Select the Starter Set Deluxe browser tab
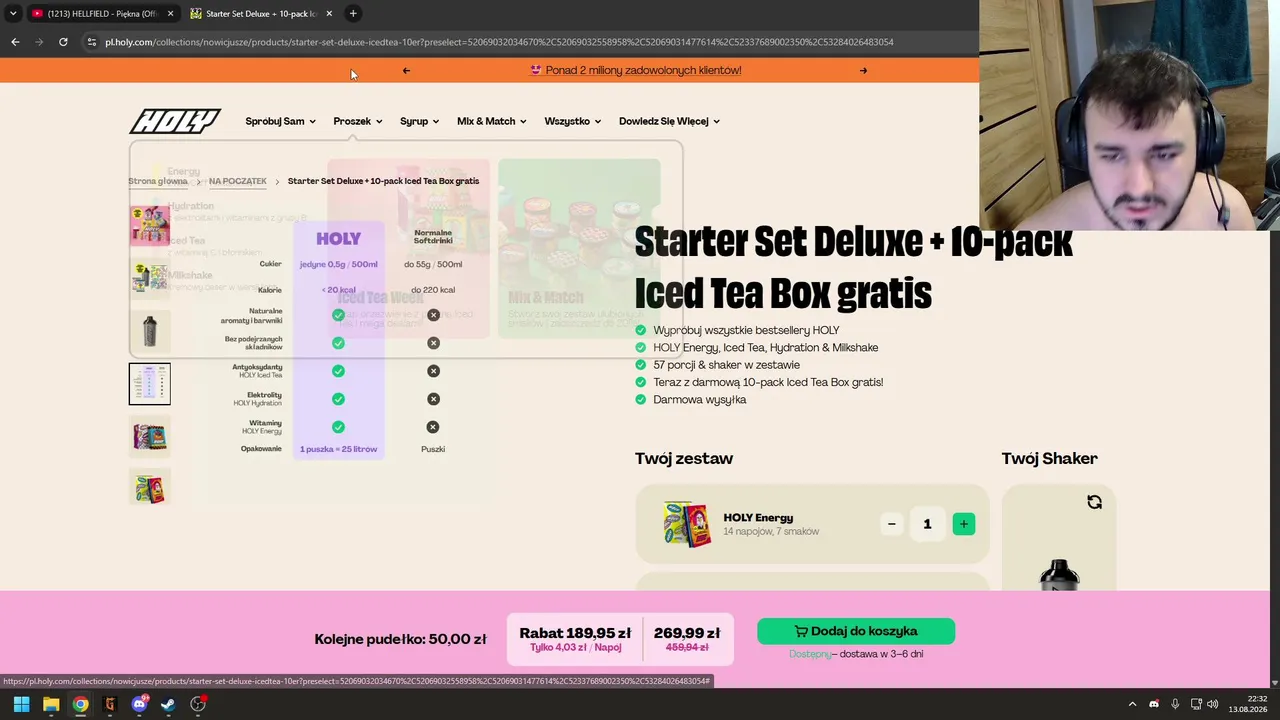Screen dimensions: 1280x720 (262, 13)
